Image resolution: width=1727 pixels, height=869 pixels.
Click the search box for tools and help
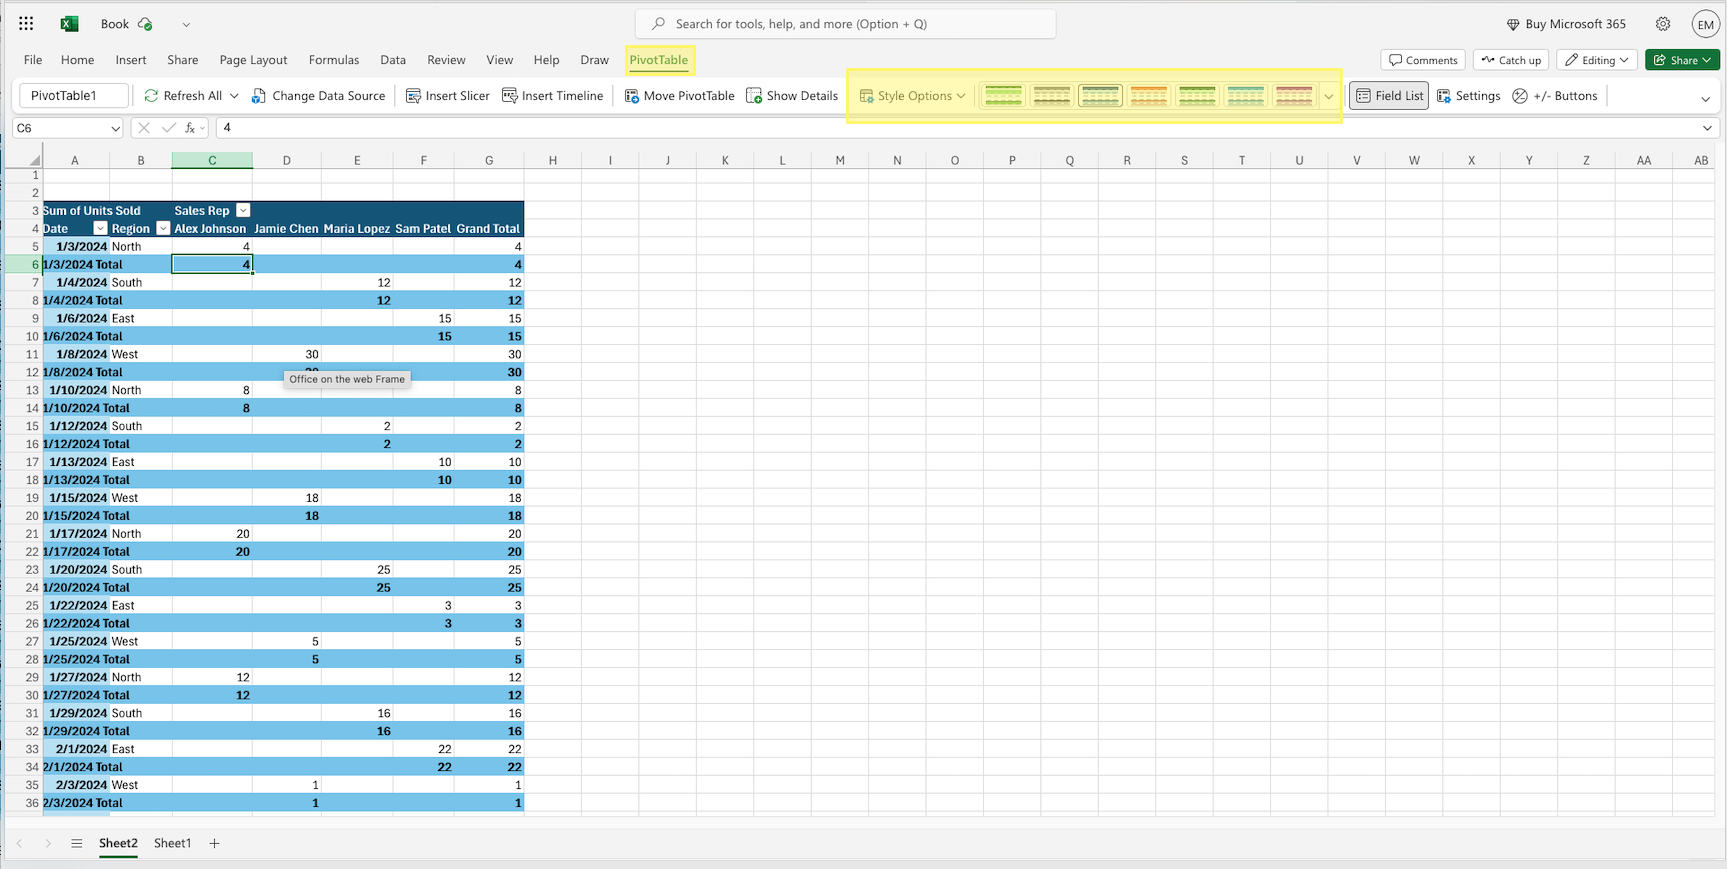[x=845, y=24]
